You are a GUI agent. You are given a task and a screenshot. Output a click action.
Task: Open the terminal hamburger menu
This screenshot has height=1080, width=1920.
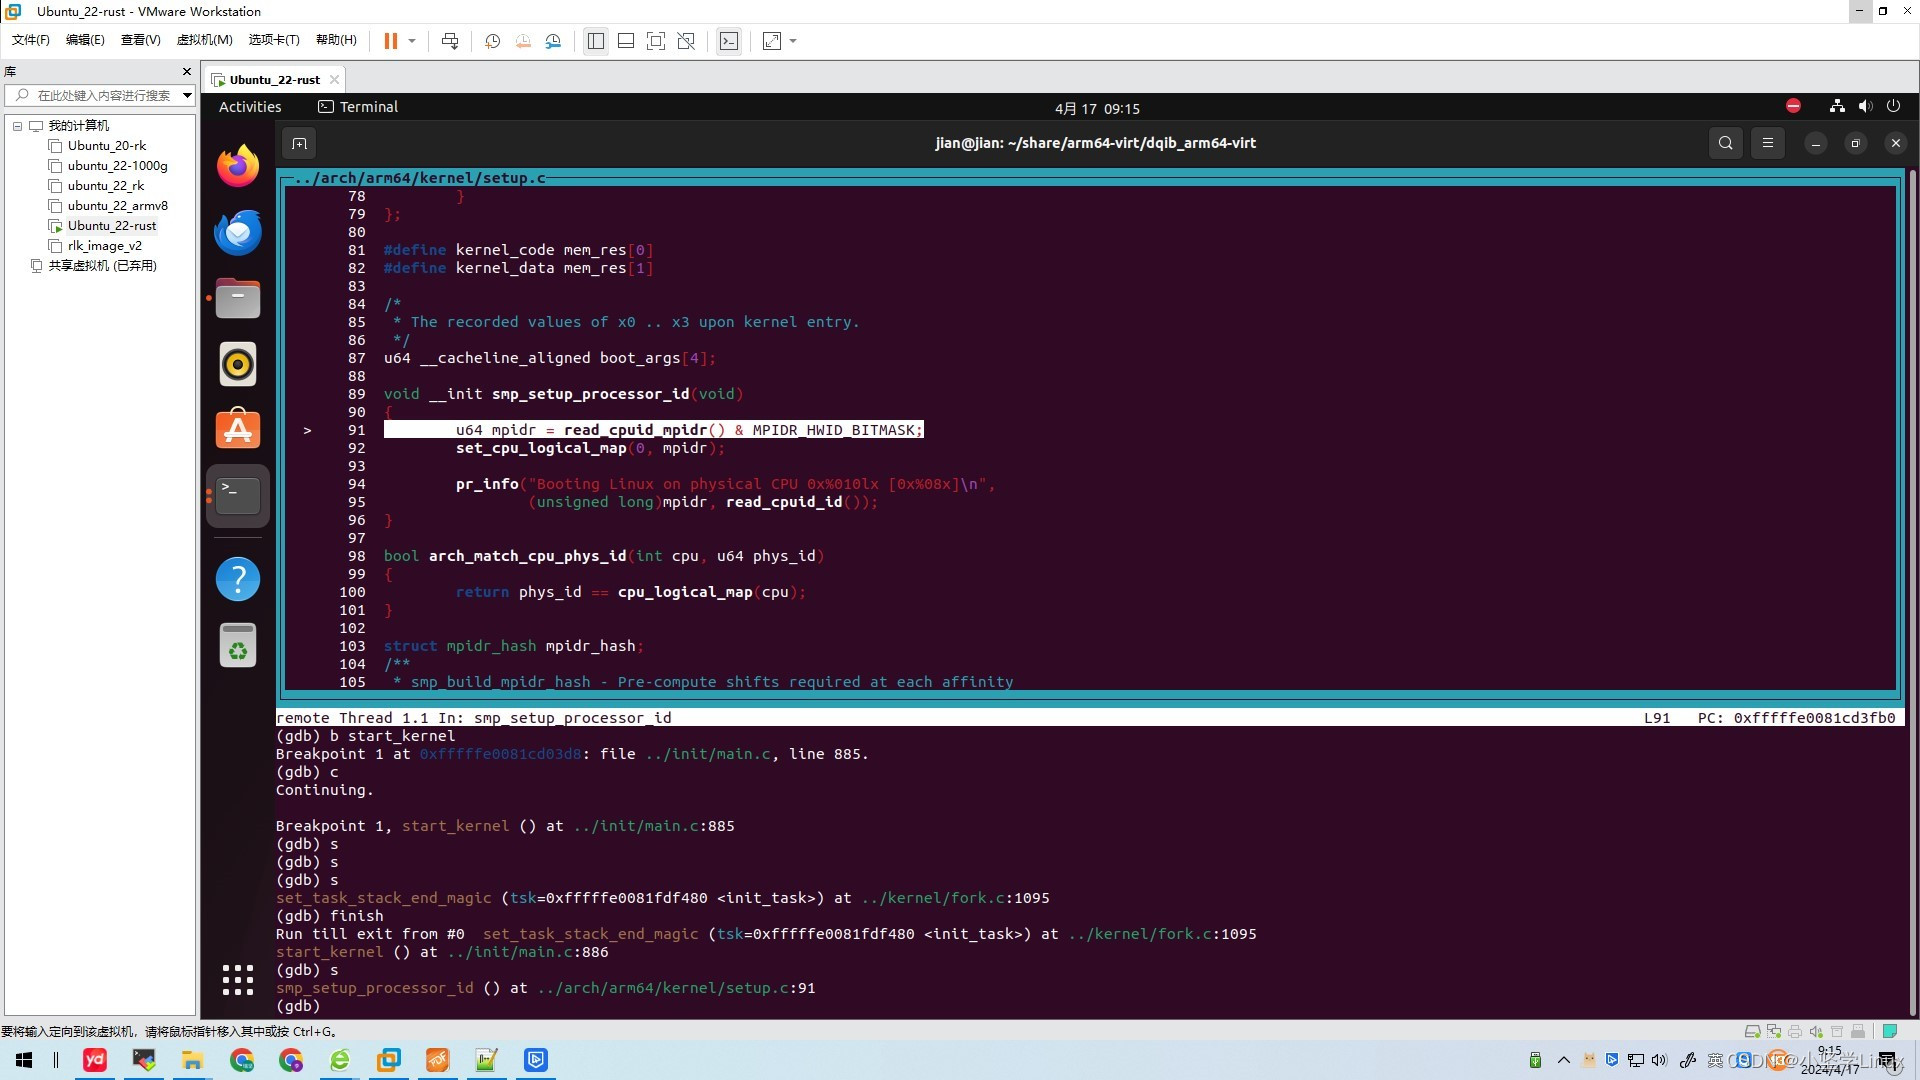[x=1767, y=143]
